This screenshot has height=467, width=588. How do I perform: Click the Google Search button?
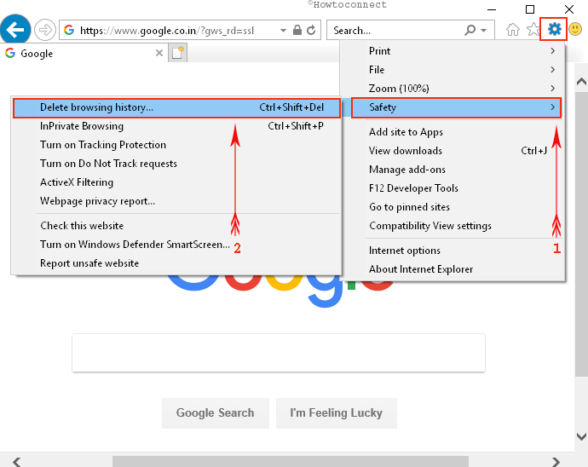[215, 413]
